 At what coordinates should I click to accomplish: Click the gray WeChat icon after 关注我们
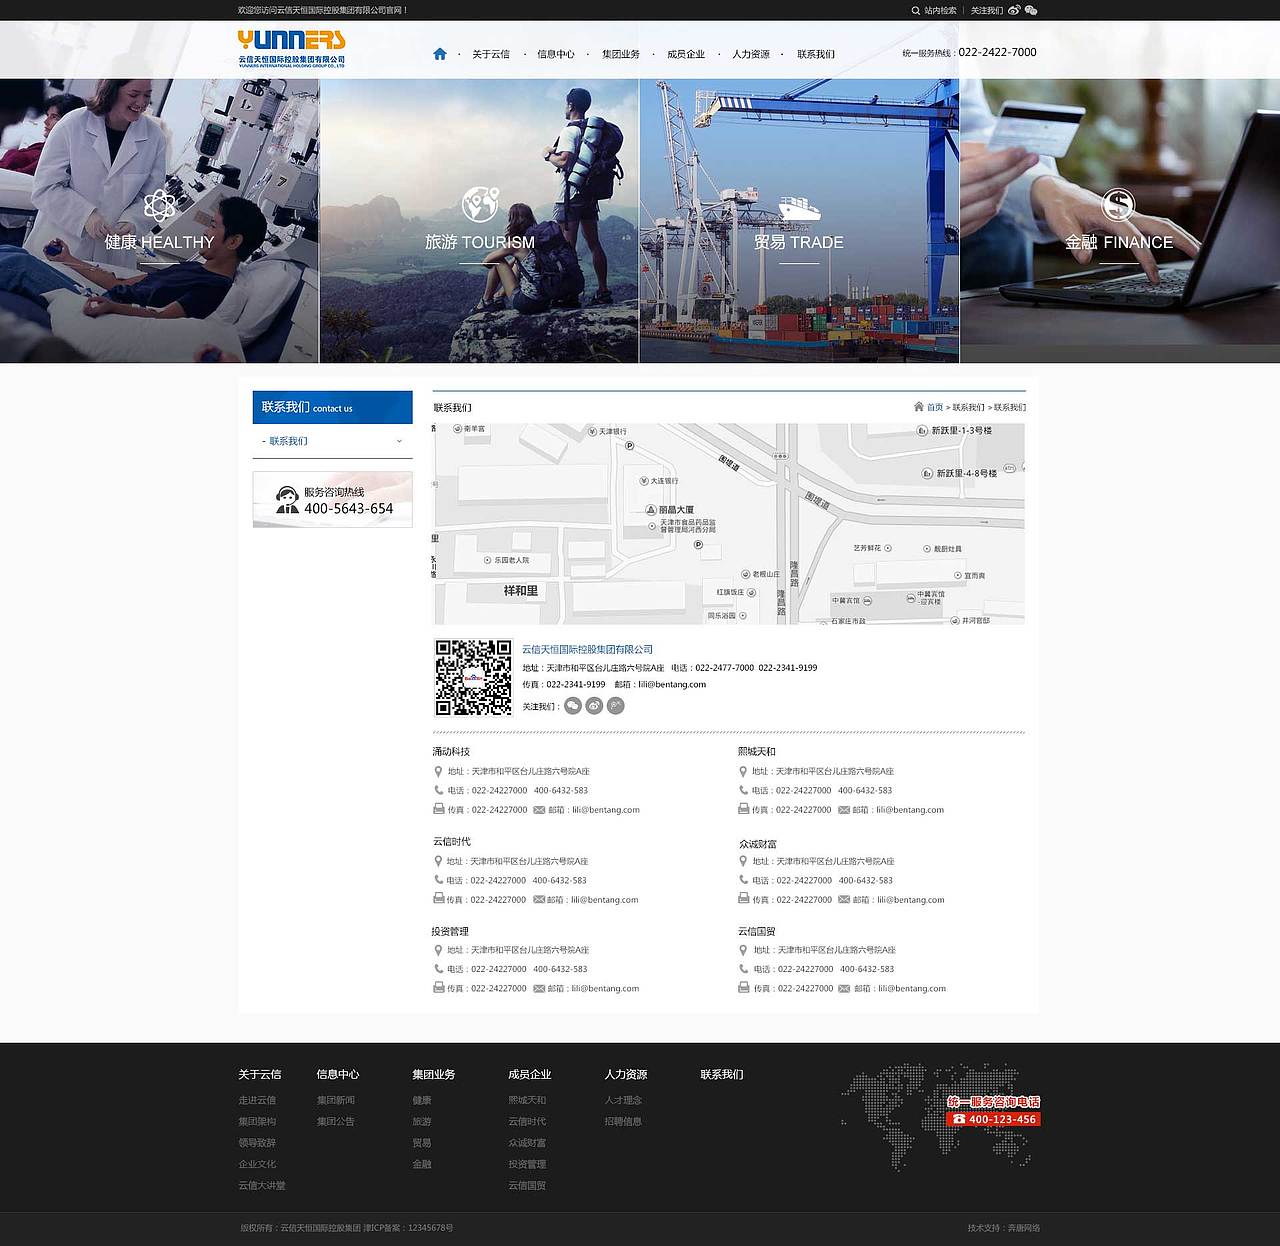point(572,706)
